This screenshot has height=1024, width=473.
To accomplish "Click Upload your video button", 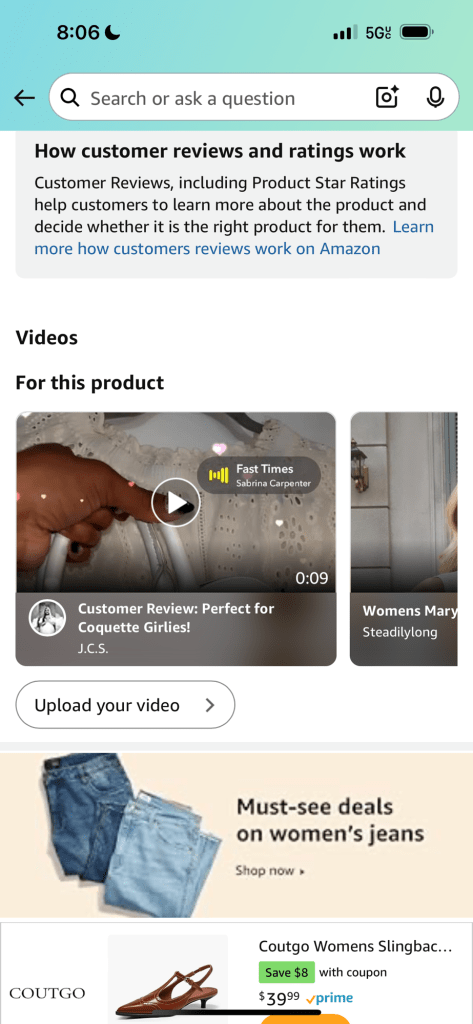I will [x=125, y=705].
